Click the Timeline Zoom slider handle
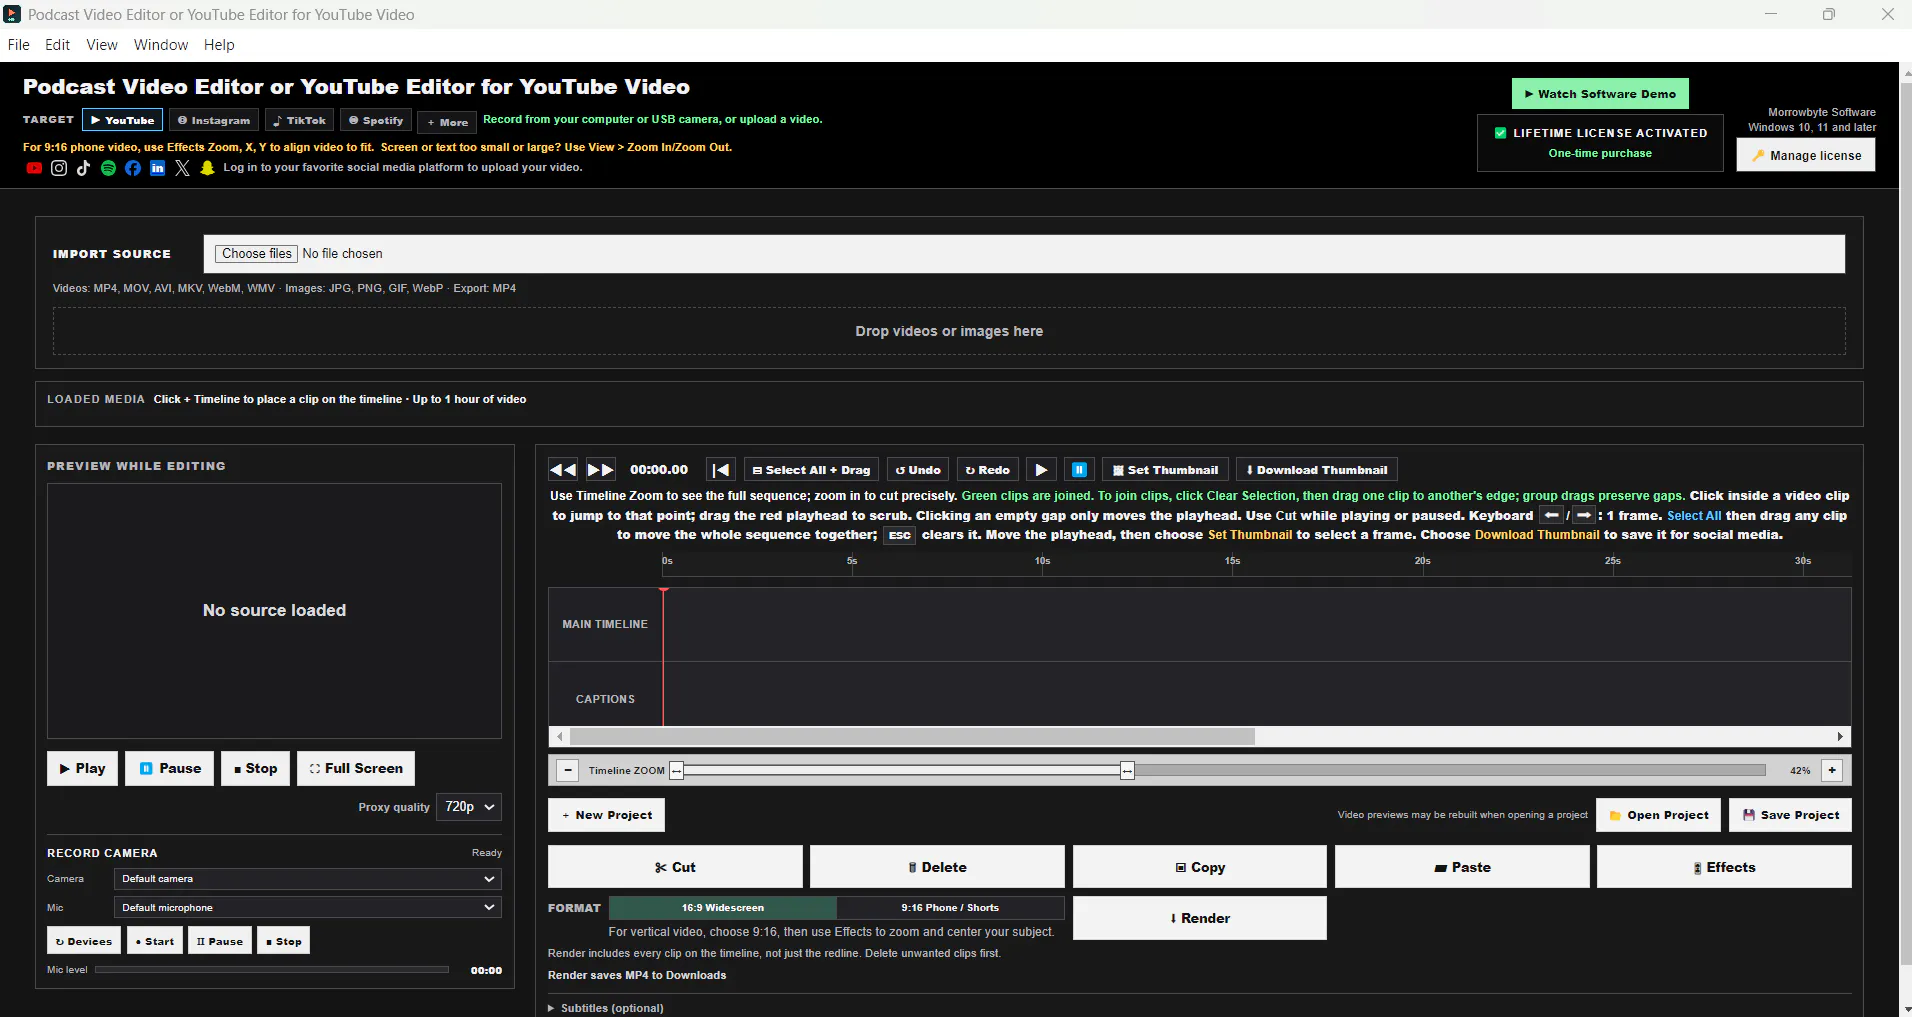Viewport: 1912px width, 1017px height. coord(1127,770)
